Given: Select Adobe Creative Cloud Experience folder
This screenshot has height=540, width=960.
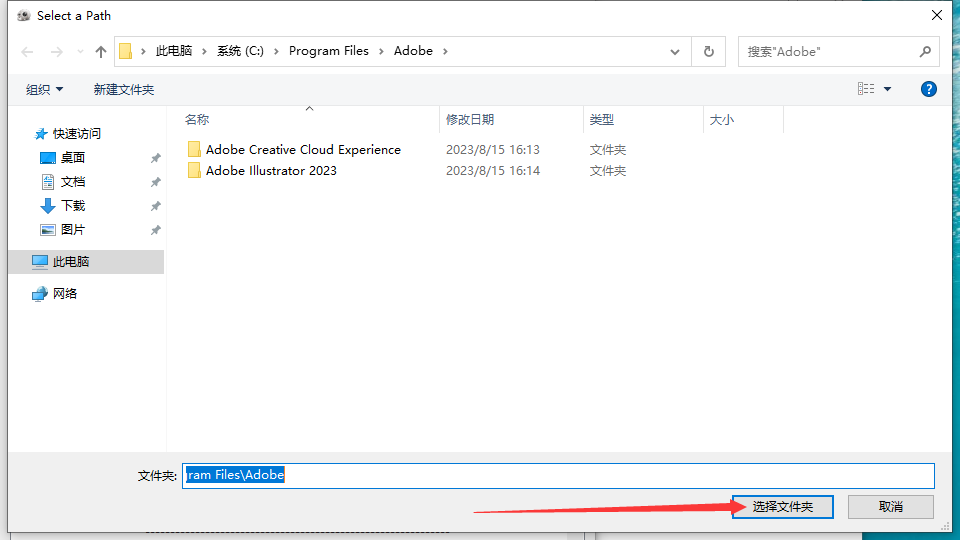Looking at the screenshot, I should [303, 149].
